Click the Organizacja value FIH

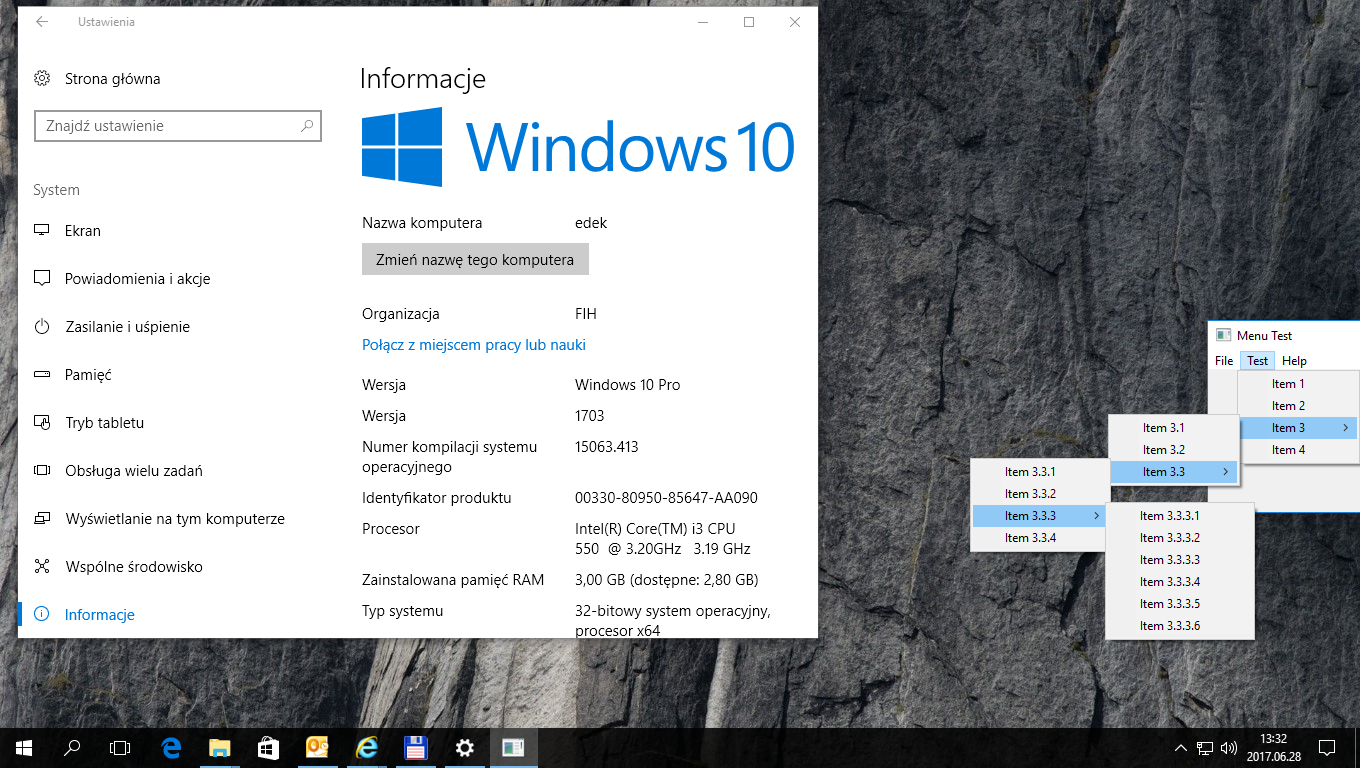(586, 314)
